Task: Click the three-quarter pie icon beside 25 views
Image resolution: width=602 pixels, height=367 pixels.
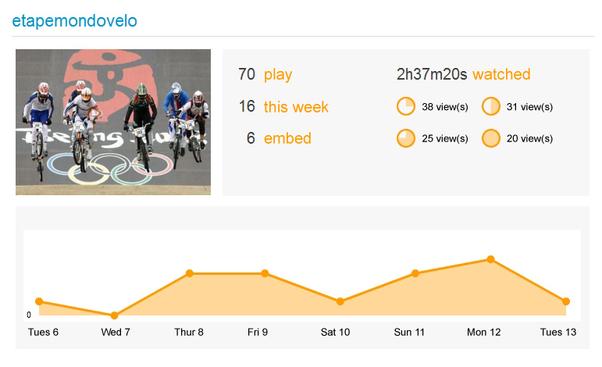Action: [405, 138]
